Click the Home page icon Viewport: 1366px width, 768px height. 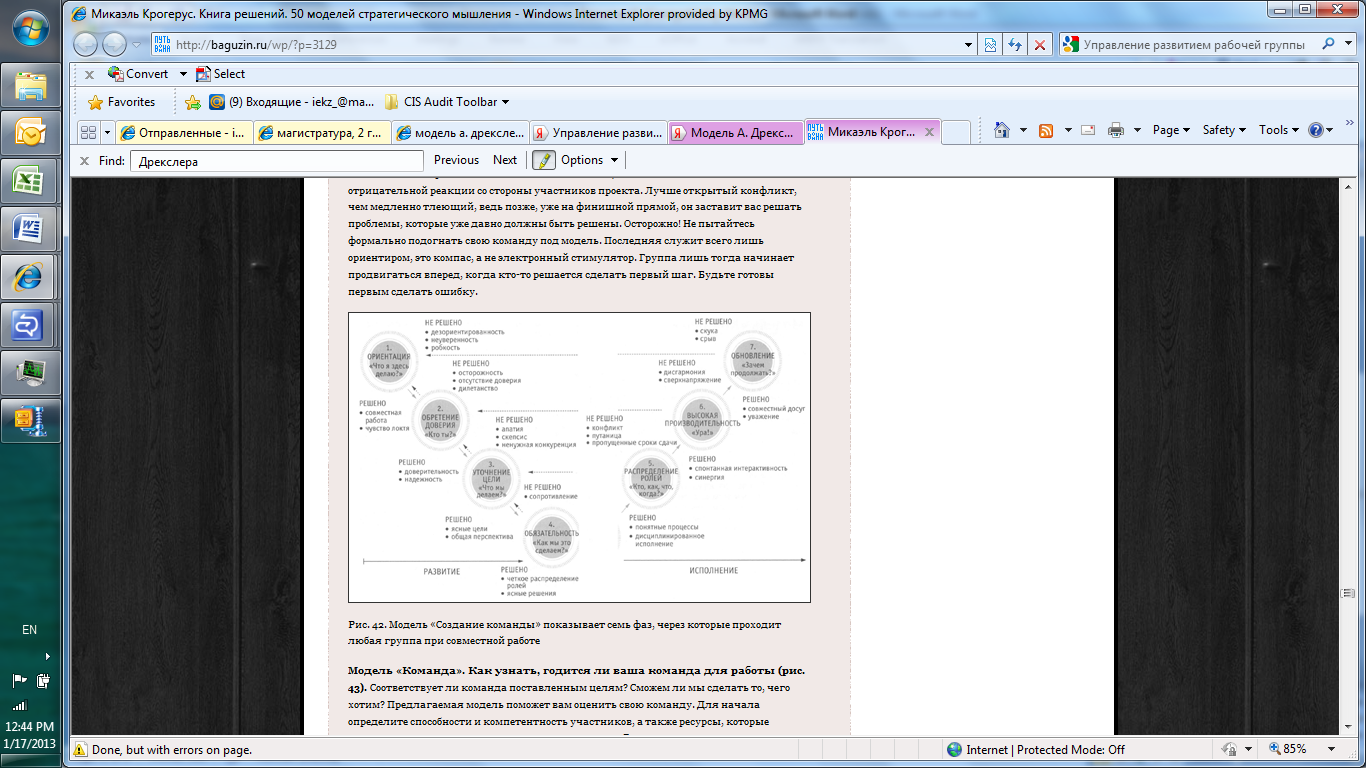pos(1002,130)
